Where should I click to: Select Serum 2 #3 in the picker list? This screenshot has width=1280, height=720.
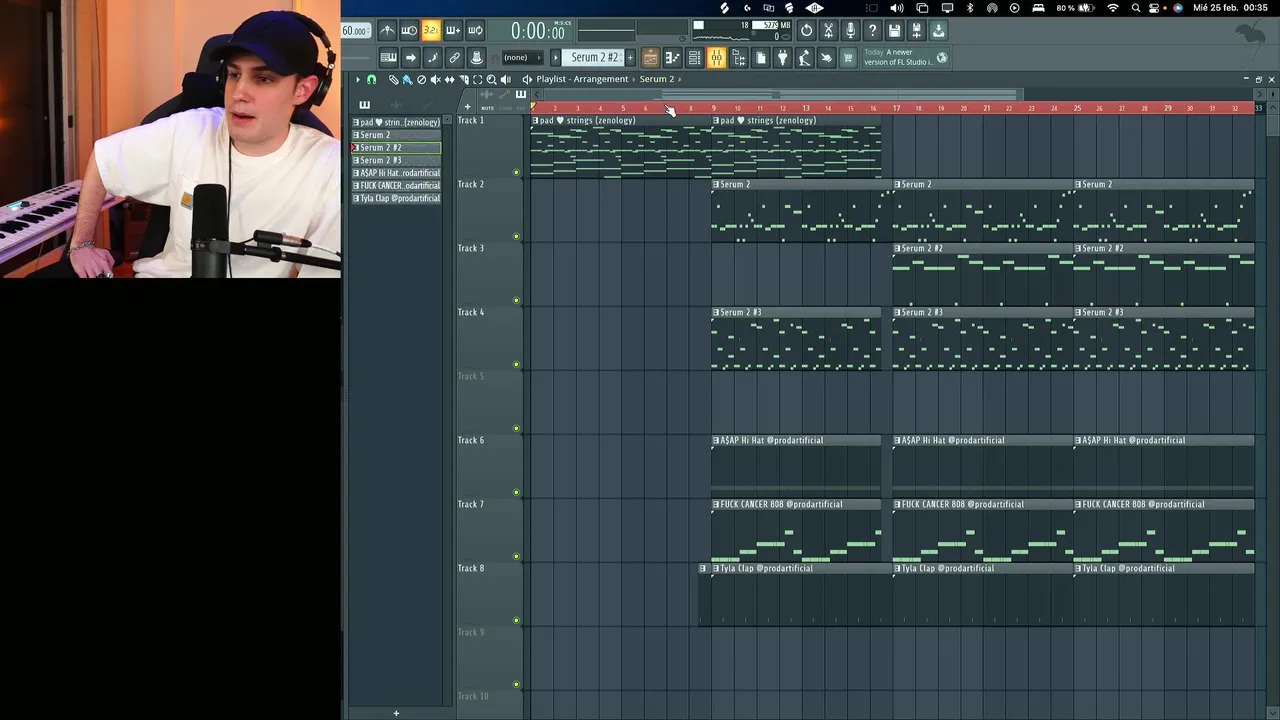396,160
